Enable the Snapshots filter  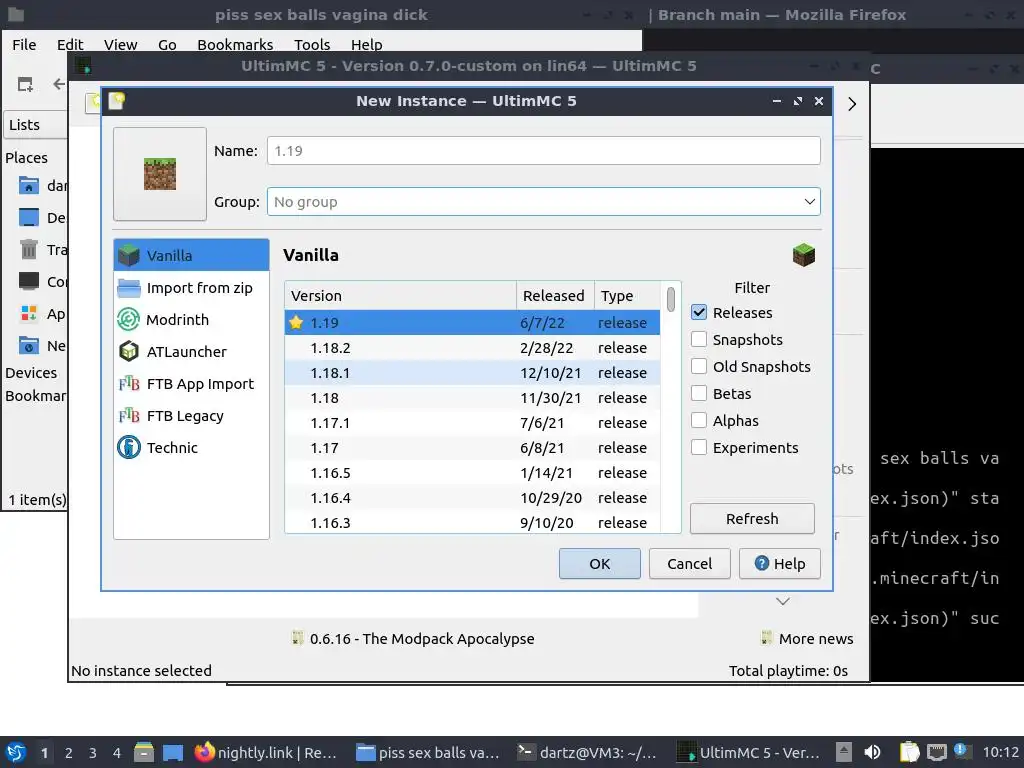click(699, 339)
